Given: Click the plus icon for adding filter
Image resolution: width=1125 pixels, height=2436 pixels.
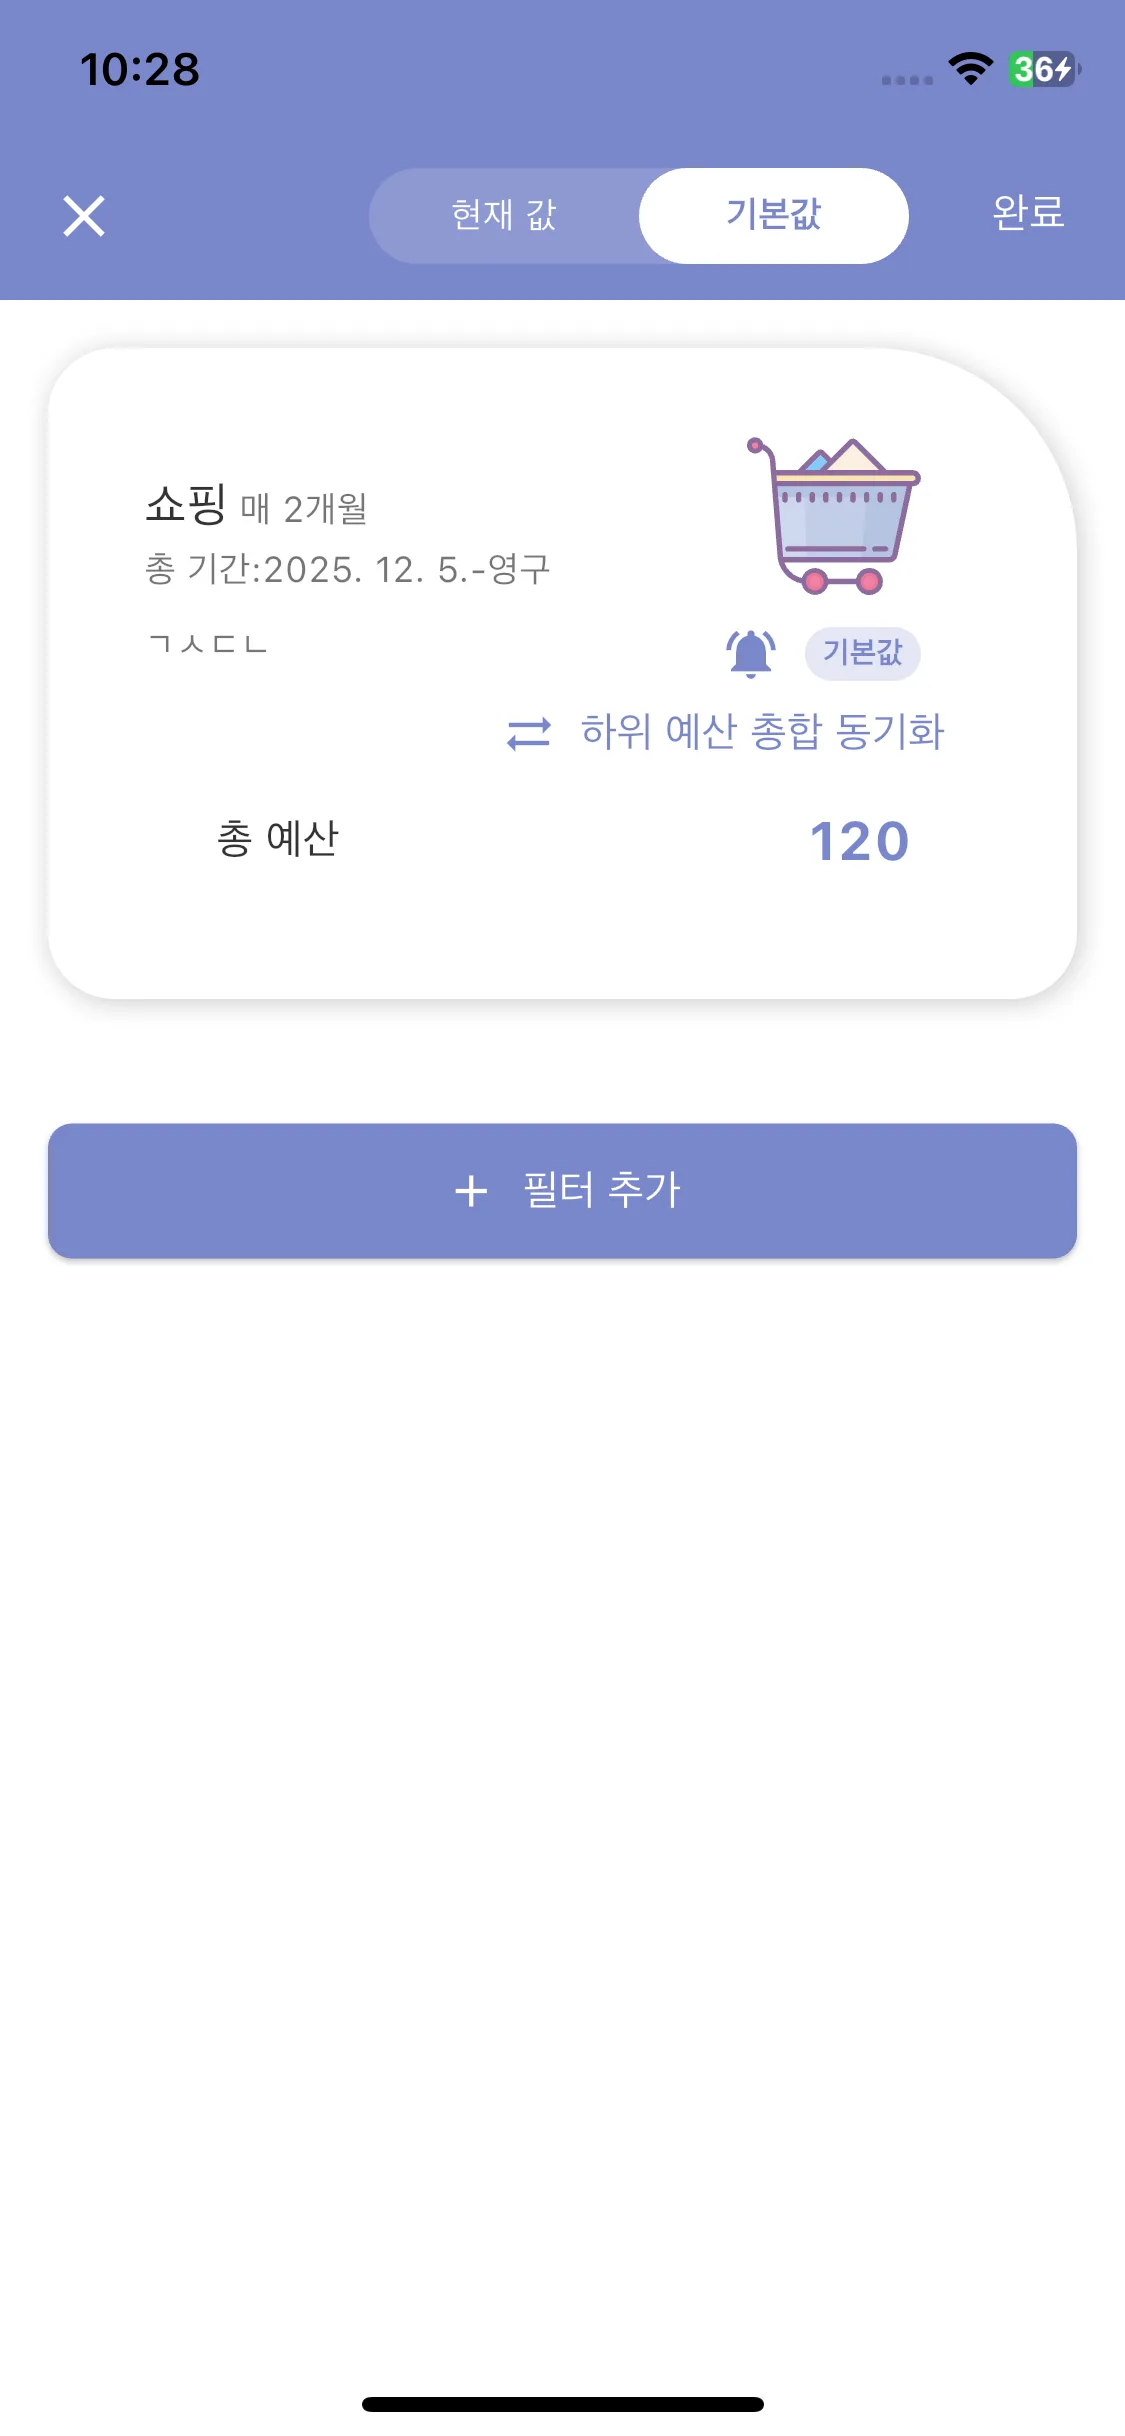Looking at the screenshot, I should [471, 1191].
